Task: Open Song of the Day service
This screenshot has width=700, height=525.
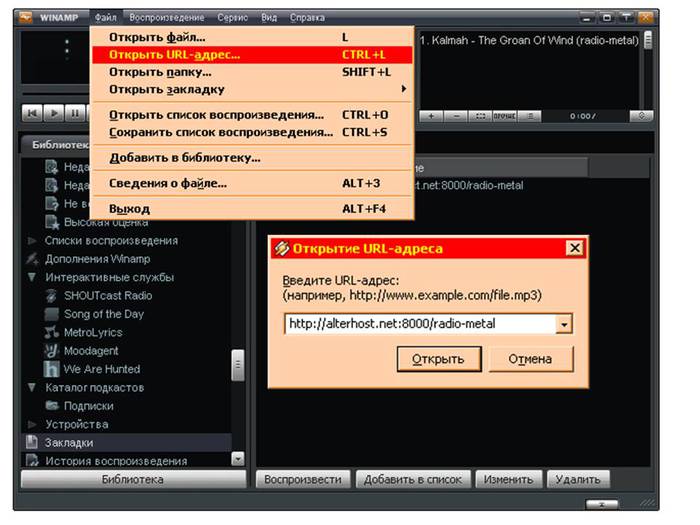Action: 104,314
